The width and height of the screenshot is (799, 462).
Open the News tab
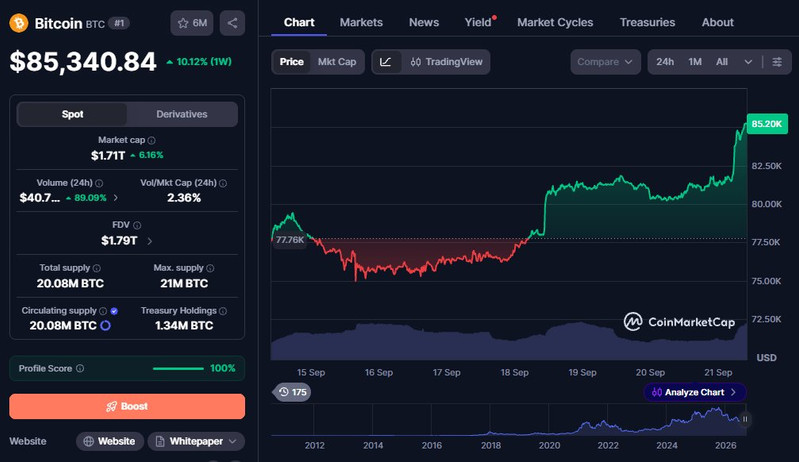(424, 22)
